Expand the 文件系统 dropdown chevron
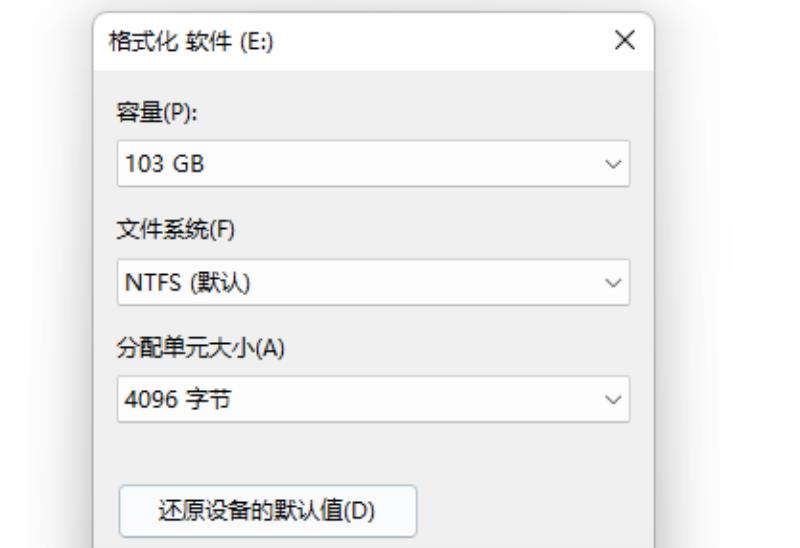Viewport: 800px width, 548px height. pyautogui.click(x=613, y=282)
